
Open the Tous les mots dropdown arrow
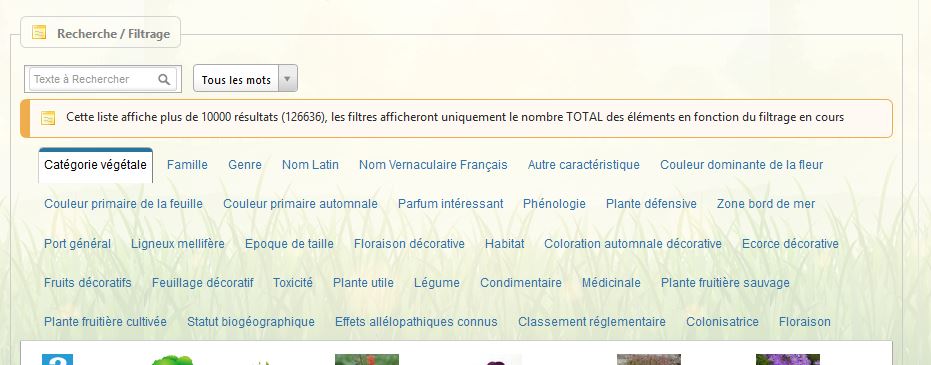pyautogui.click(x=287, y=79)
